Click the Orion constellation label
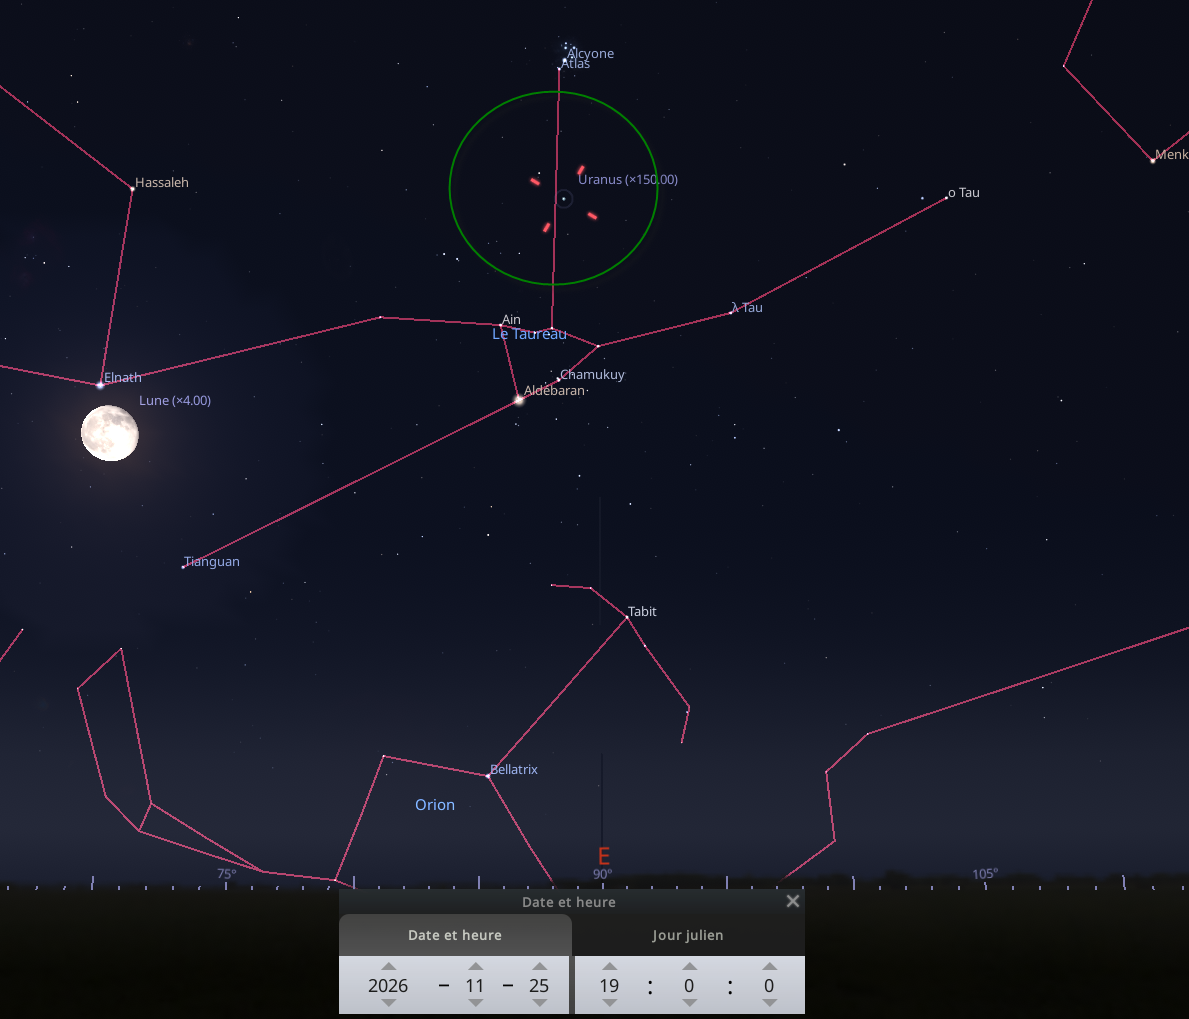 [x=435, y=804]
